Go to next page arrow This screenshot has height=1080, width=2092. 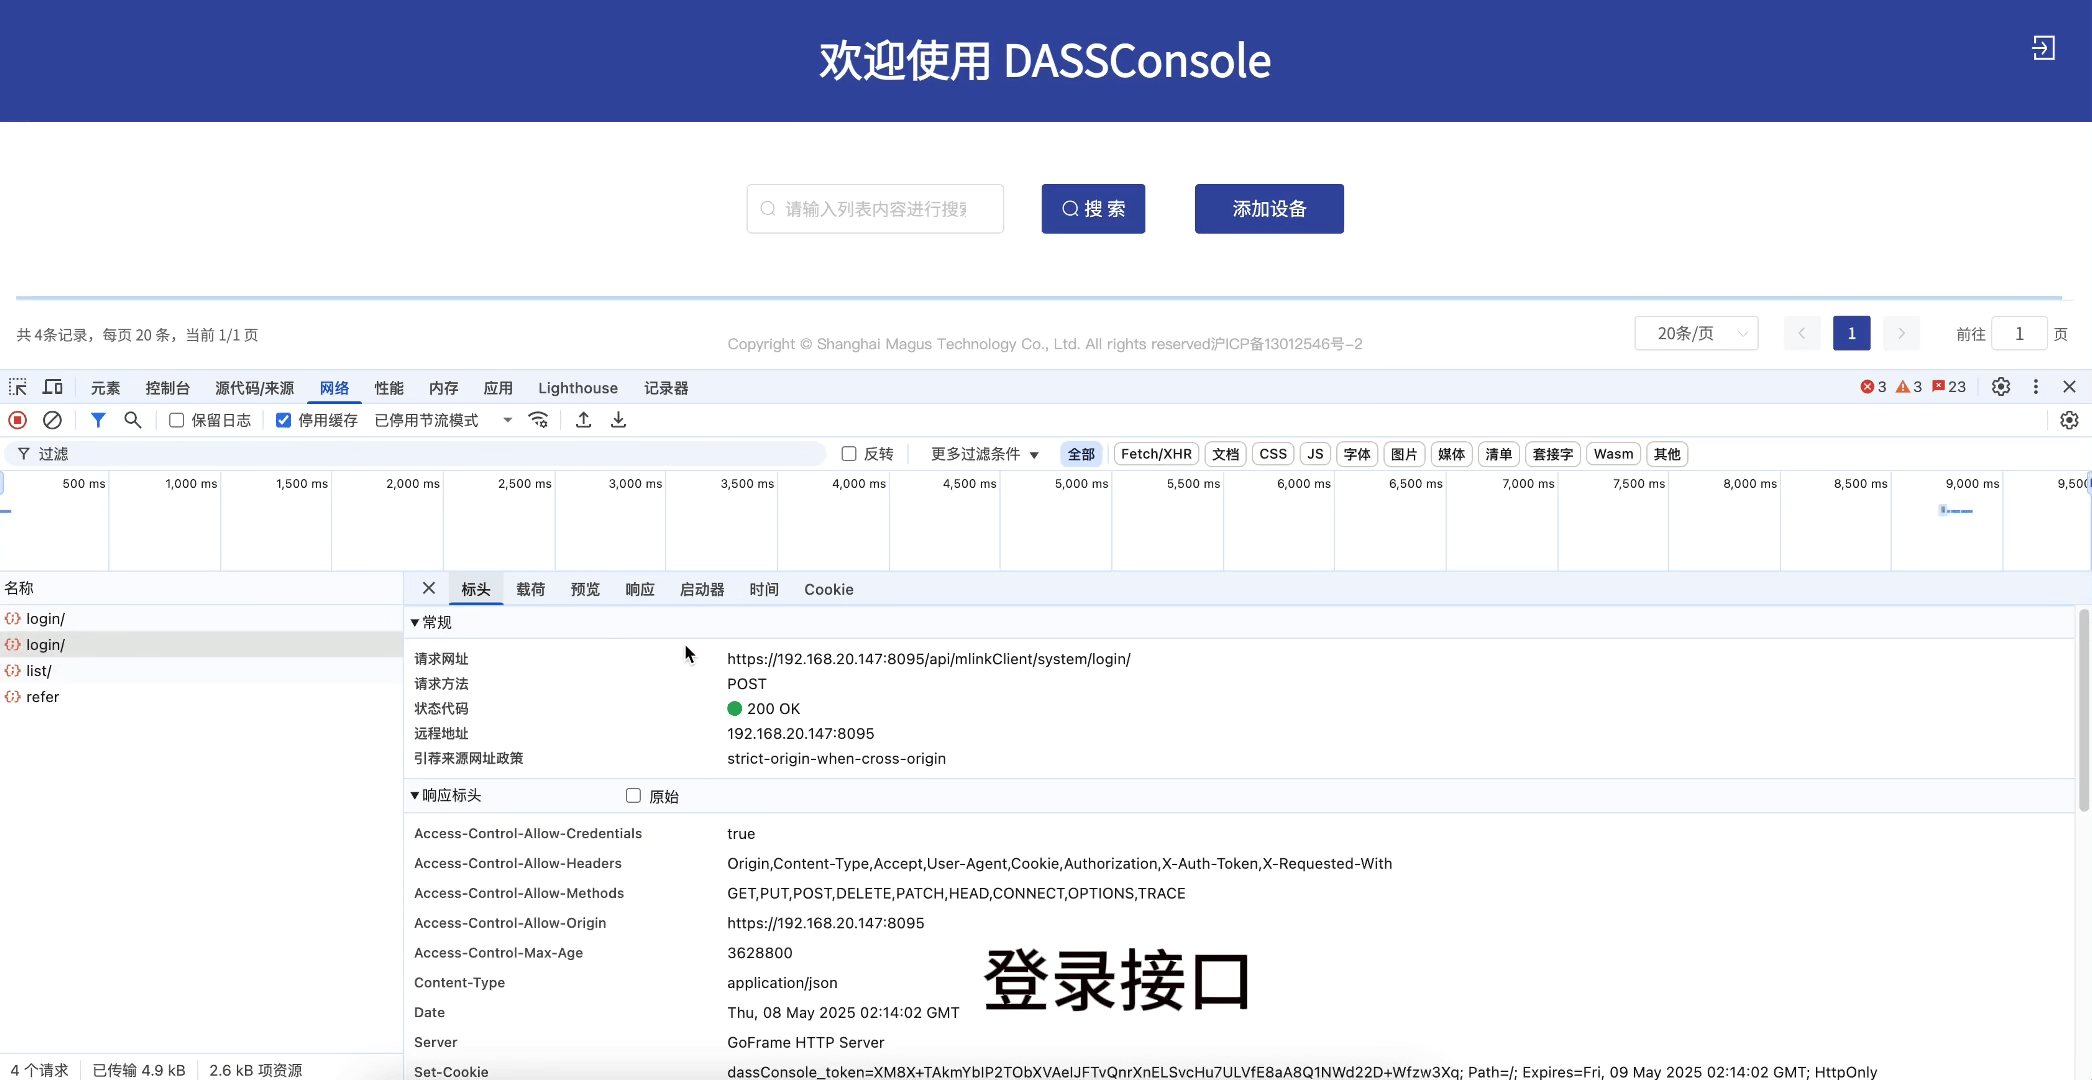pos(1902,333)
